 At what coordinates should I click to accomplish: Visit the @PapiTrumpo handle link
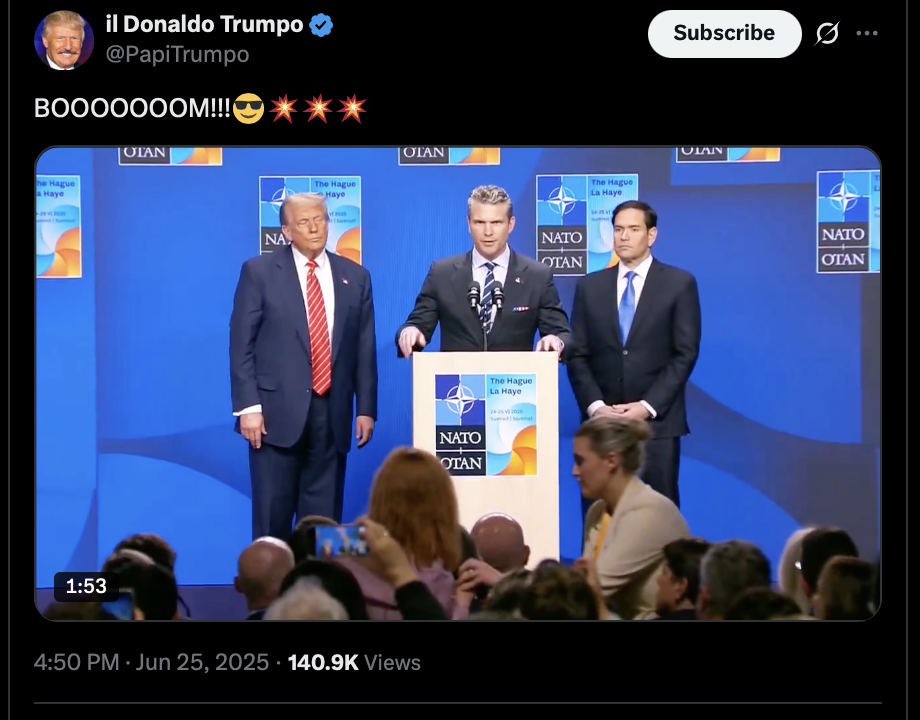178,55
